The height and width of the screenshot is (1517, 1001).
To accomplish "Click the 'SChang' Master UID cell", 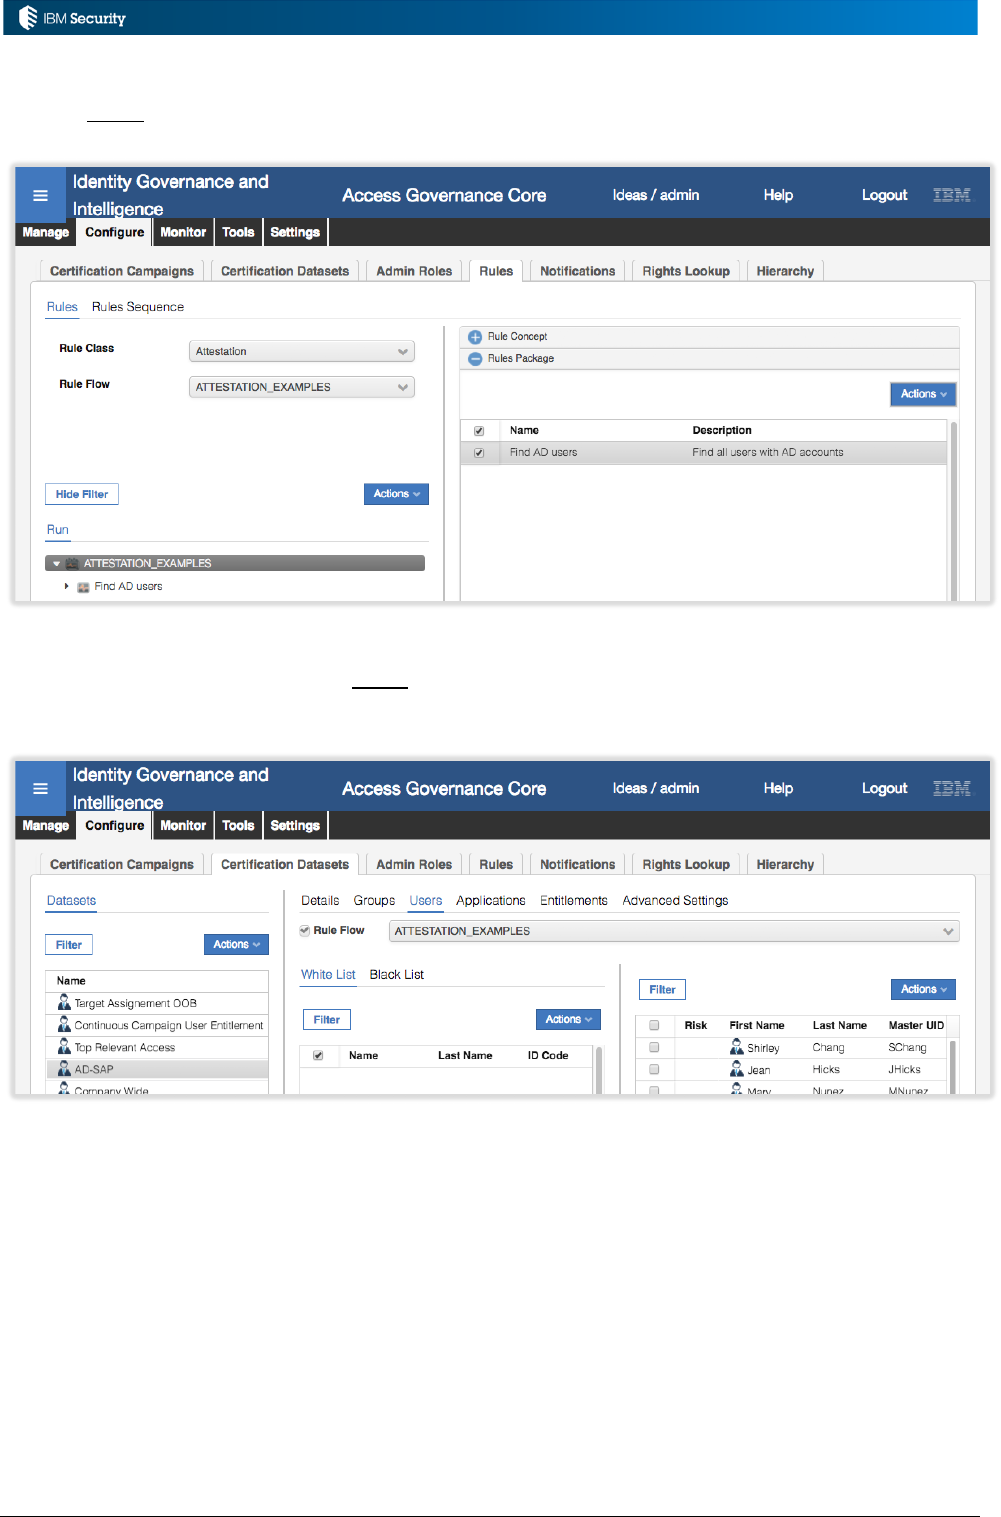I will pyautogui.click(x=907, y=1048).
